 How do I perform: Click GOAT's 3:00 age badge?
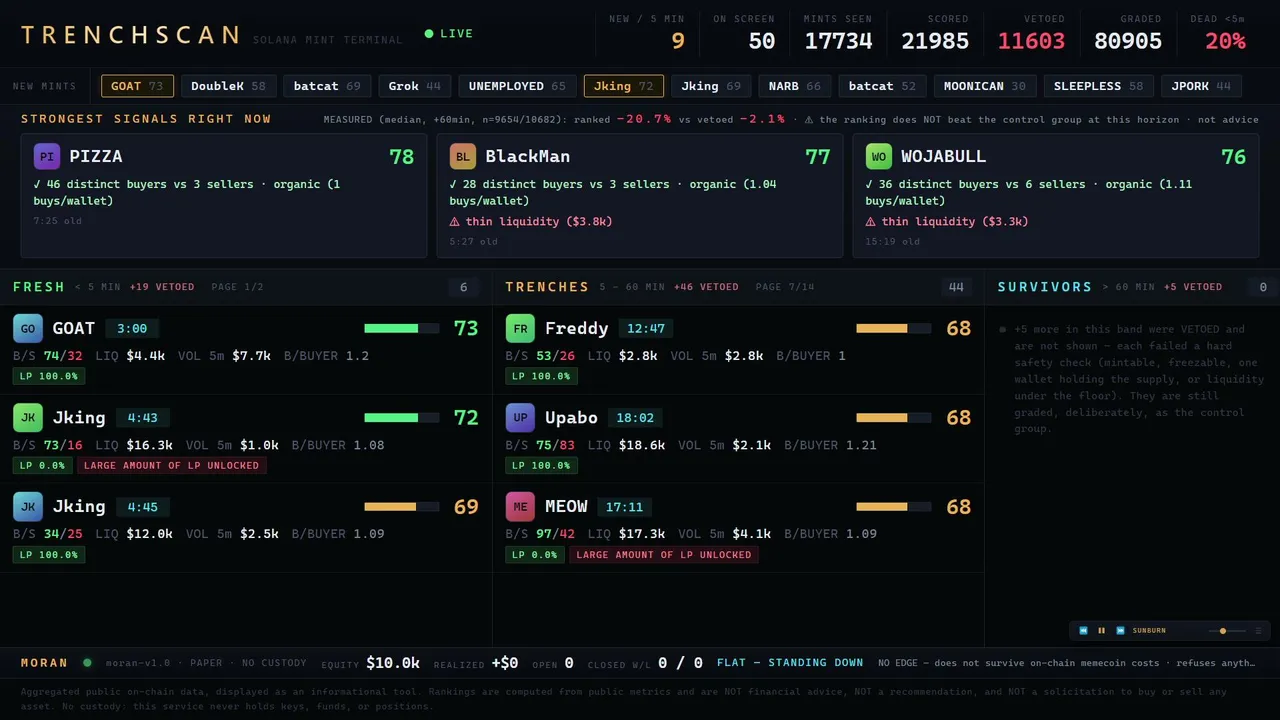(132, 328)
